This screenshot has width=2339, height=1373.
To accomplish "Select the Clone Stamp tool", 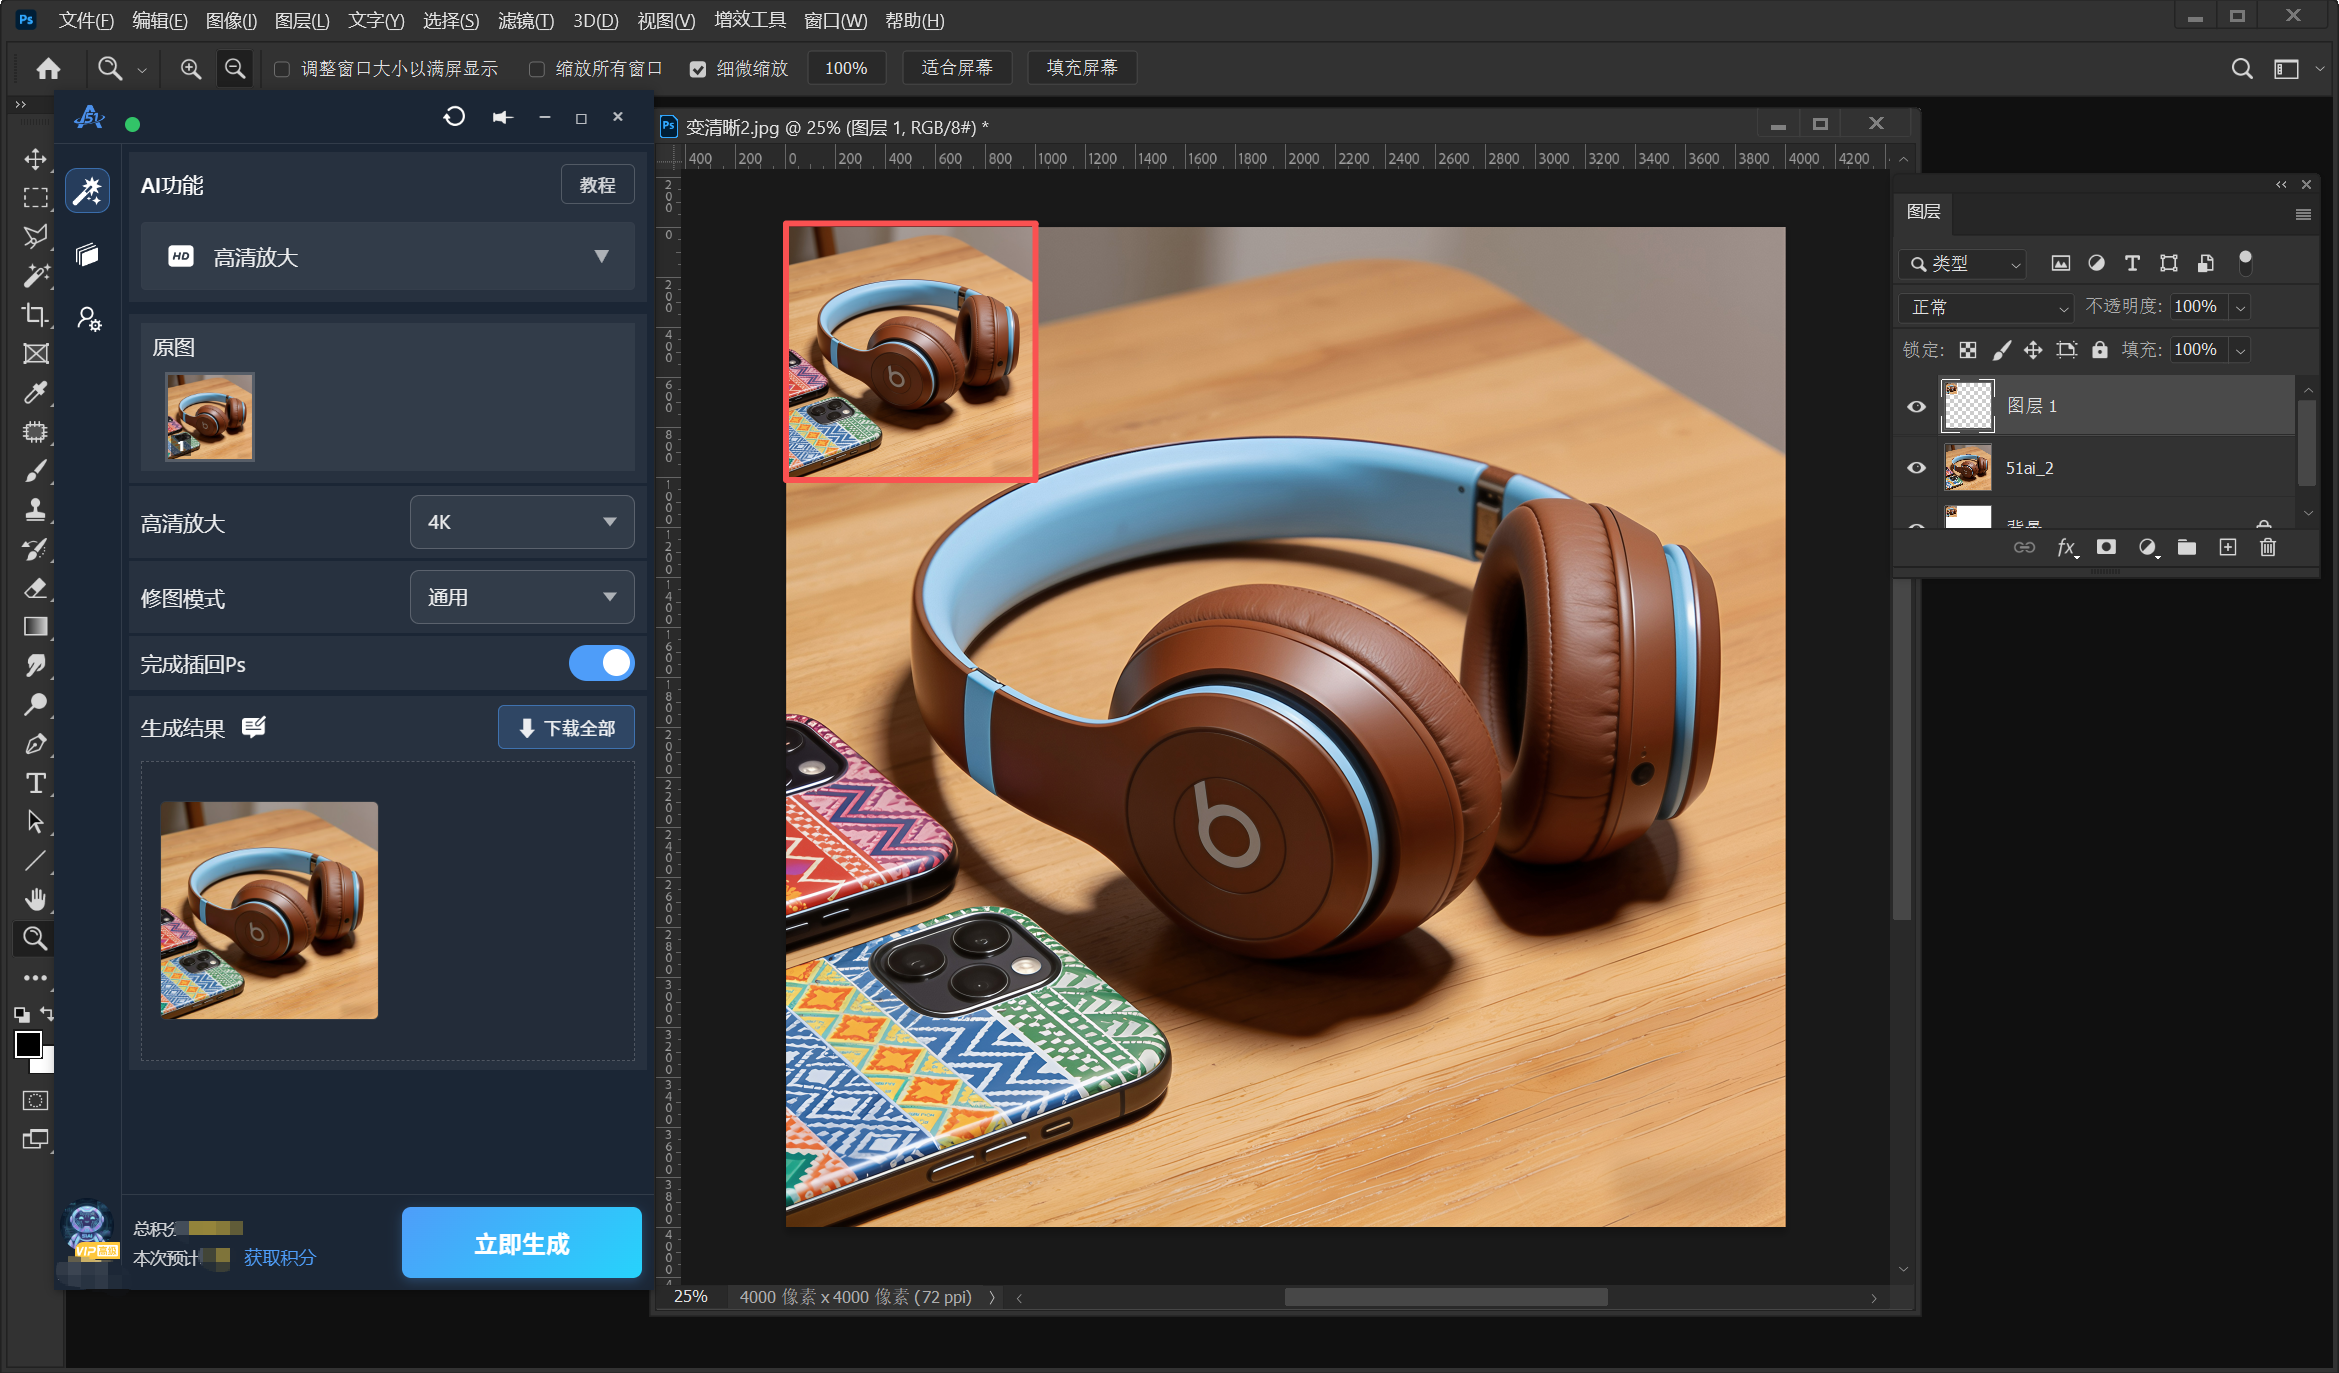I will pos(35,510).
